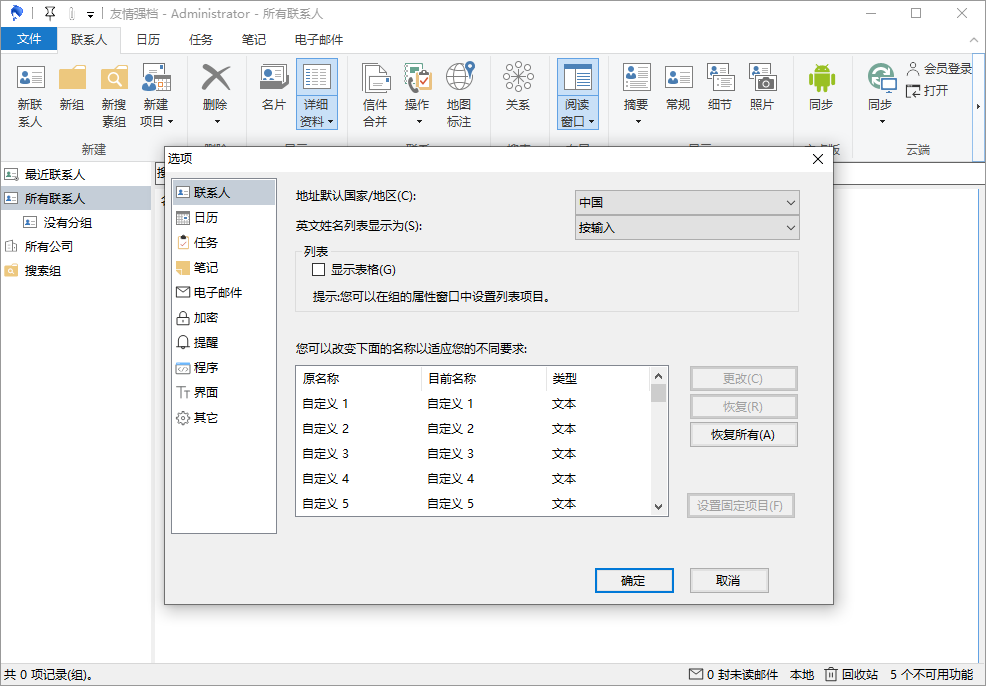This screenshot has height=686, width=986.
Task: Open 地图标注 map annotation
Action: click(x=460, y=95)
